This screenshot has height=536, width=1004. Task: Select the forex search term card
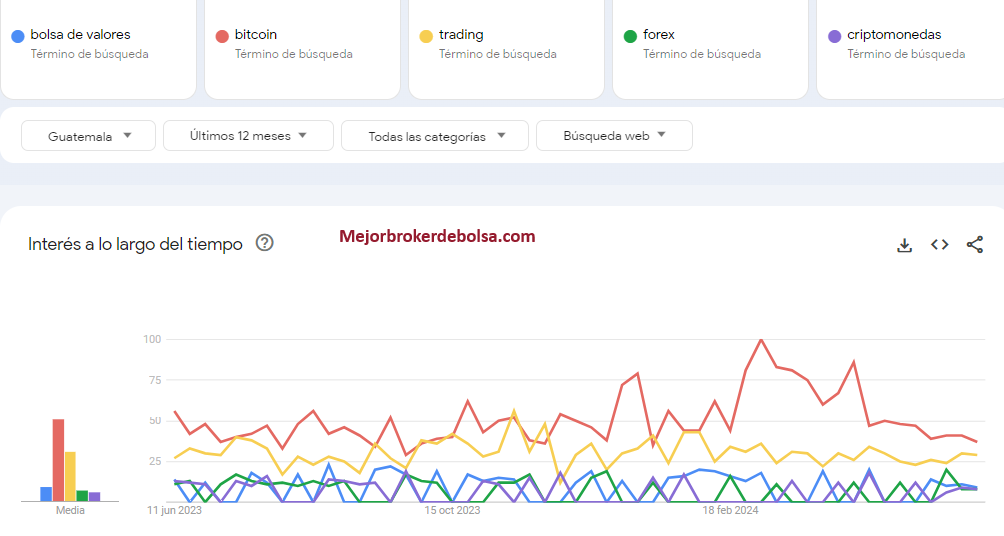click(x=711, y=48)
